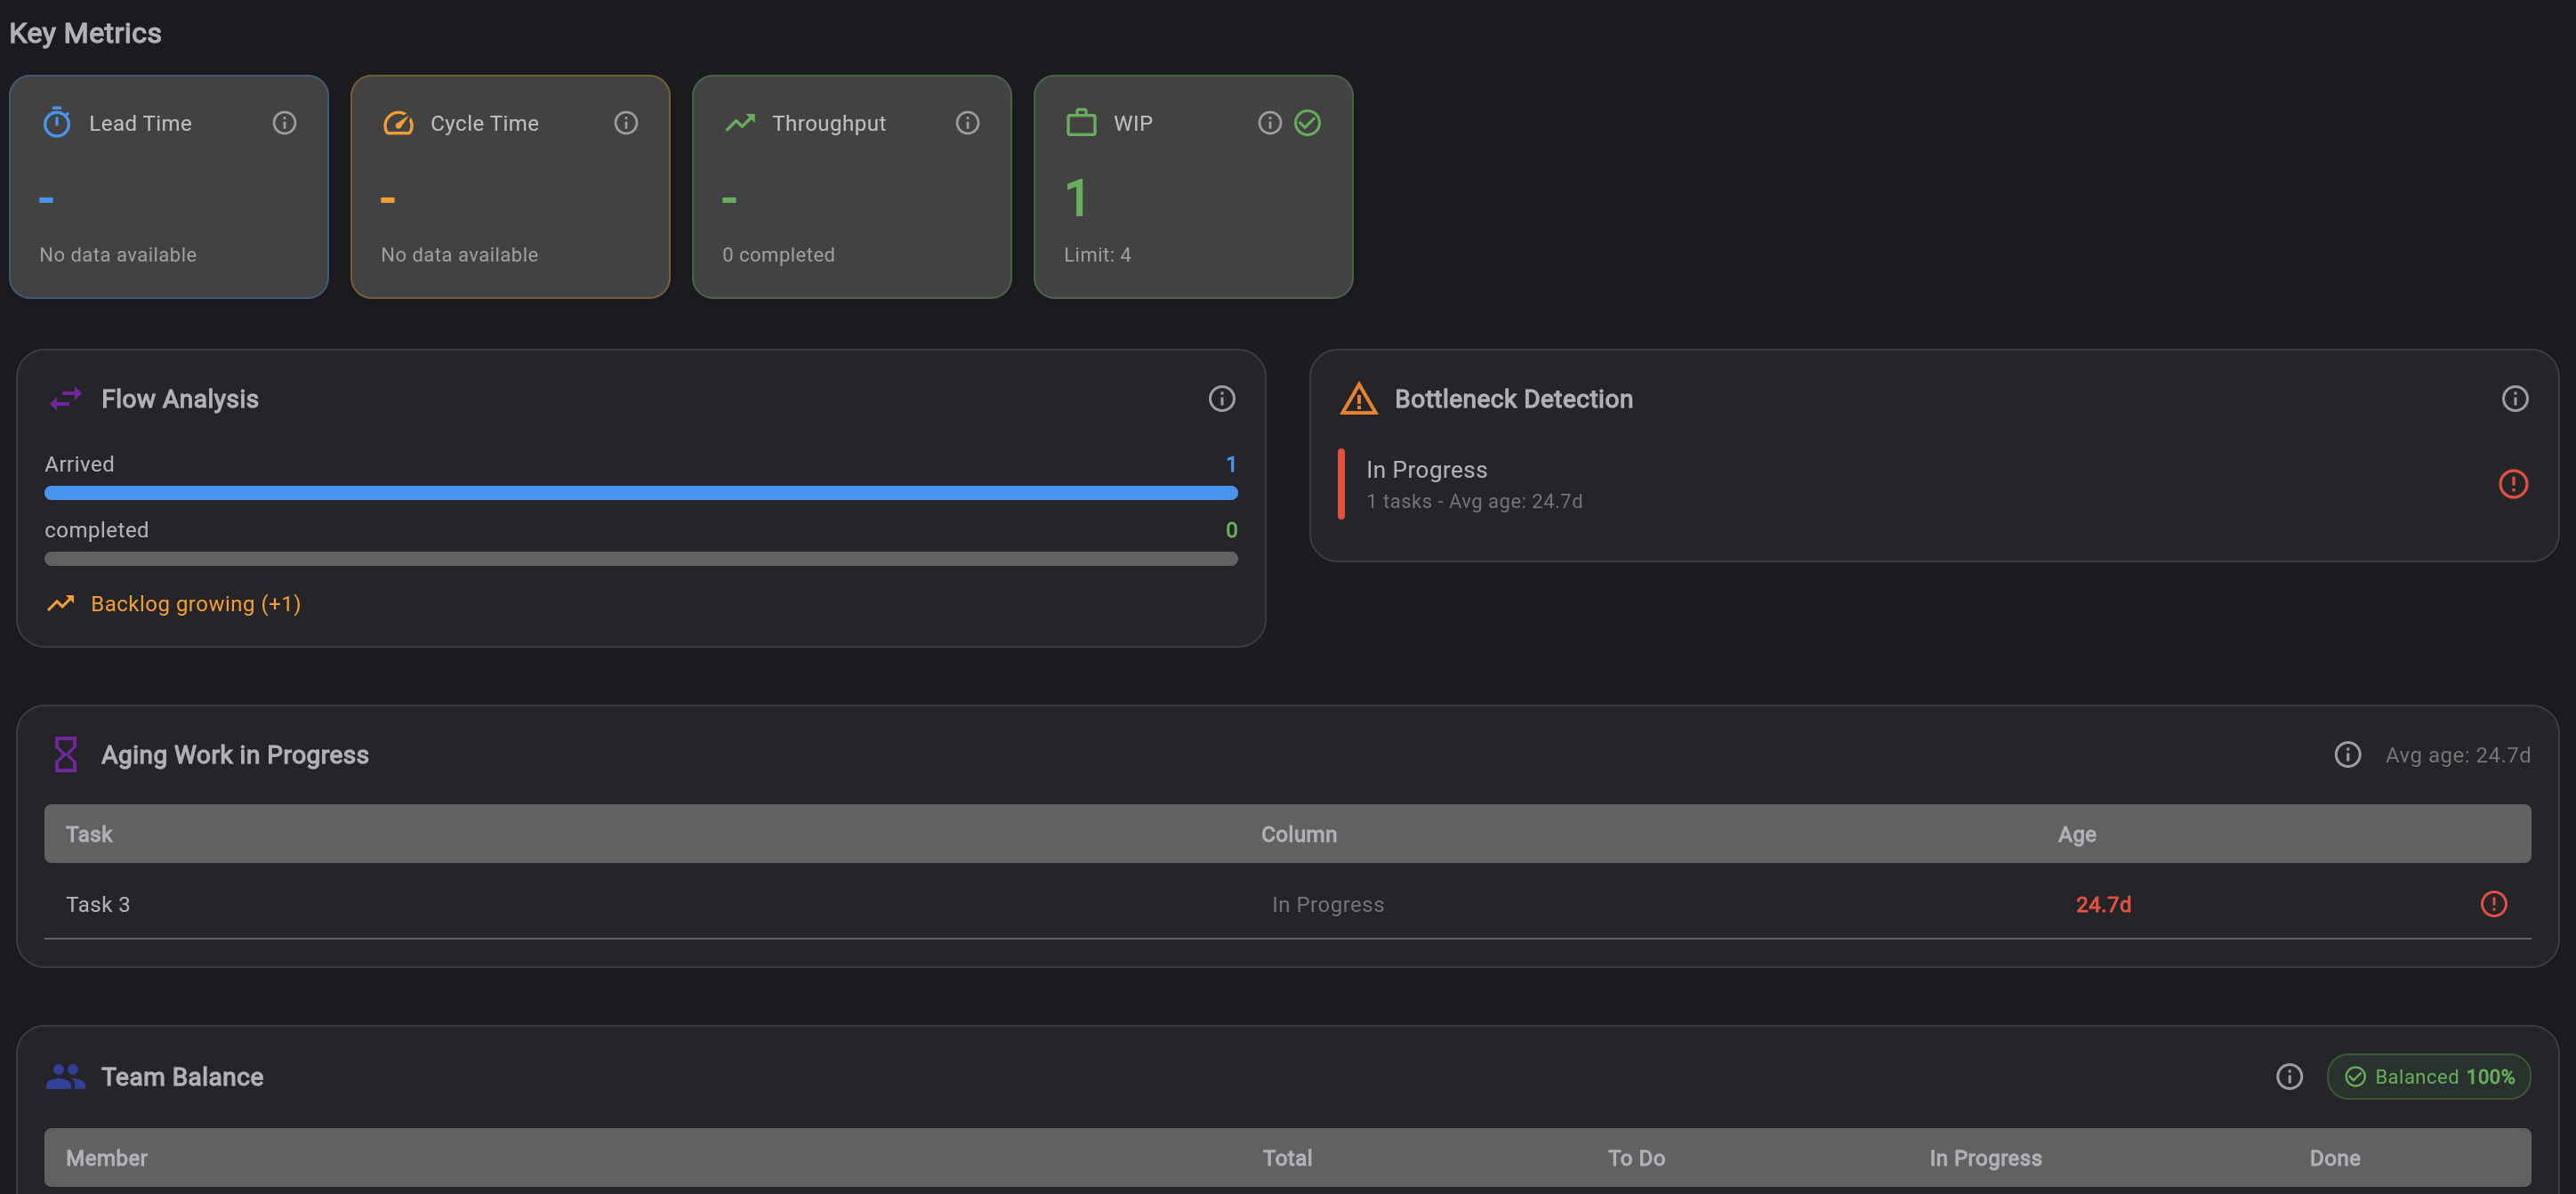
Task: Click the Team Balance people icon
Action: coord(64,1076)
